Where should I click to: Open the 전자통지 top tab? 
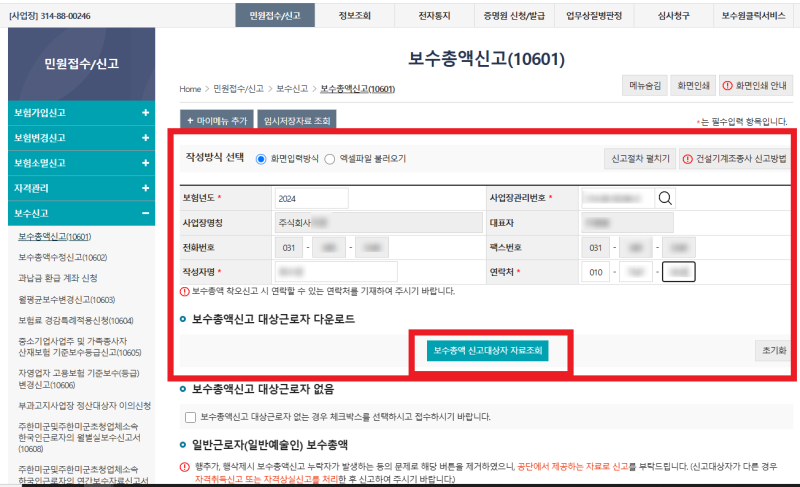(x=434, y=15)
